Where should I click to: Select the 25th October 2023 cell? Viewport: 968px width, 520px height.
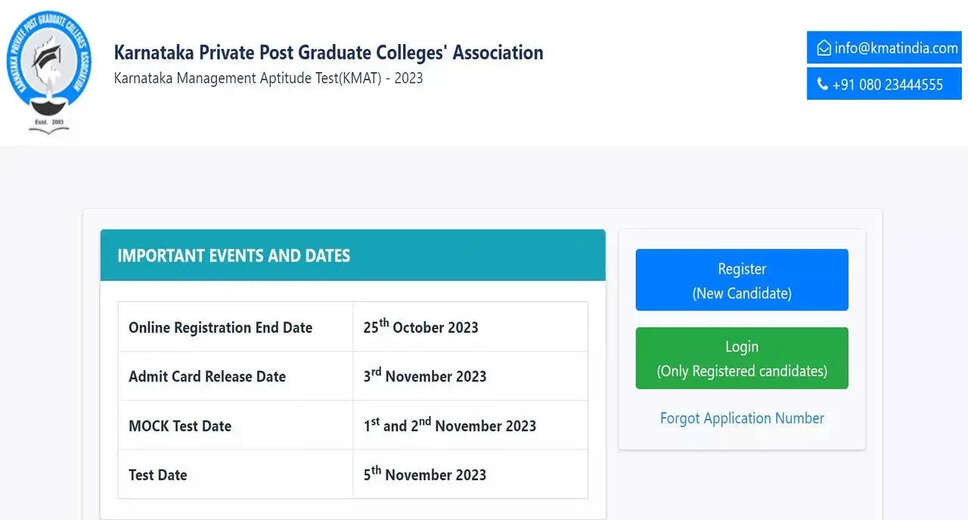click(421, 327)
